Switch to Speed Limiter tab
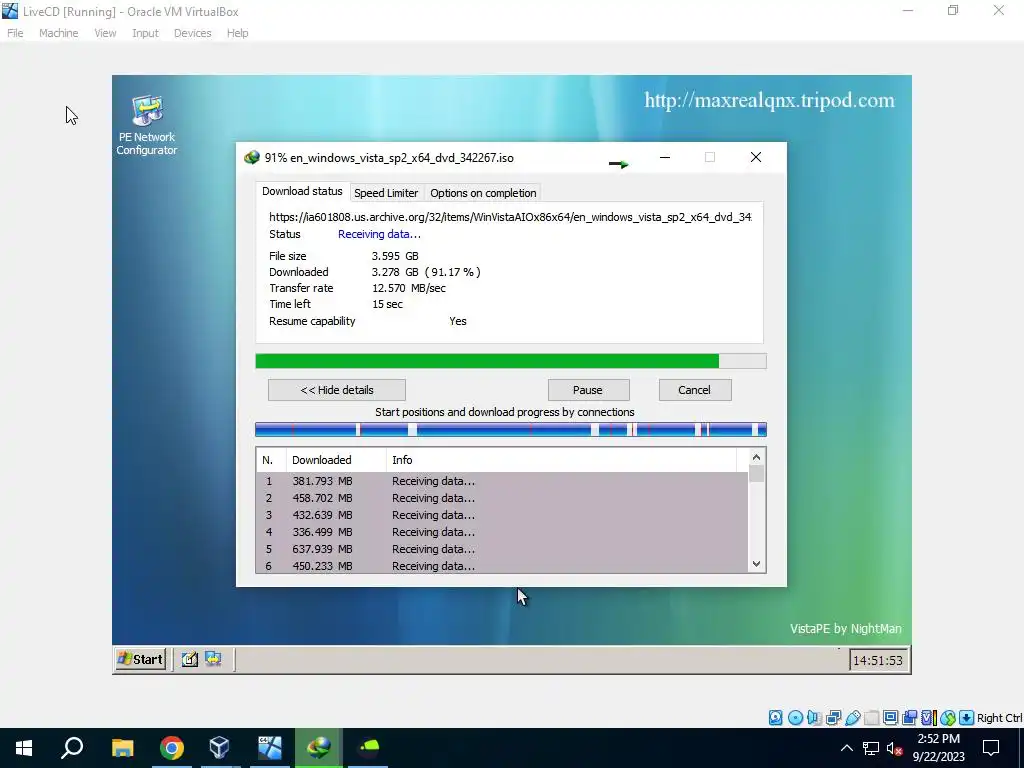 (x=386, y=193)
